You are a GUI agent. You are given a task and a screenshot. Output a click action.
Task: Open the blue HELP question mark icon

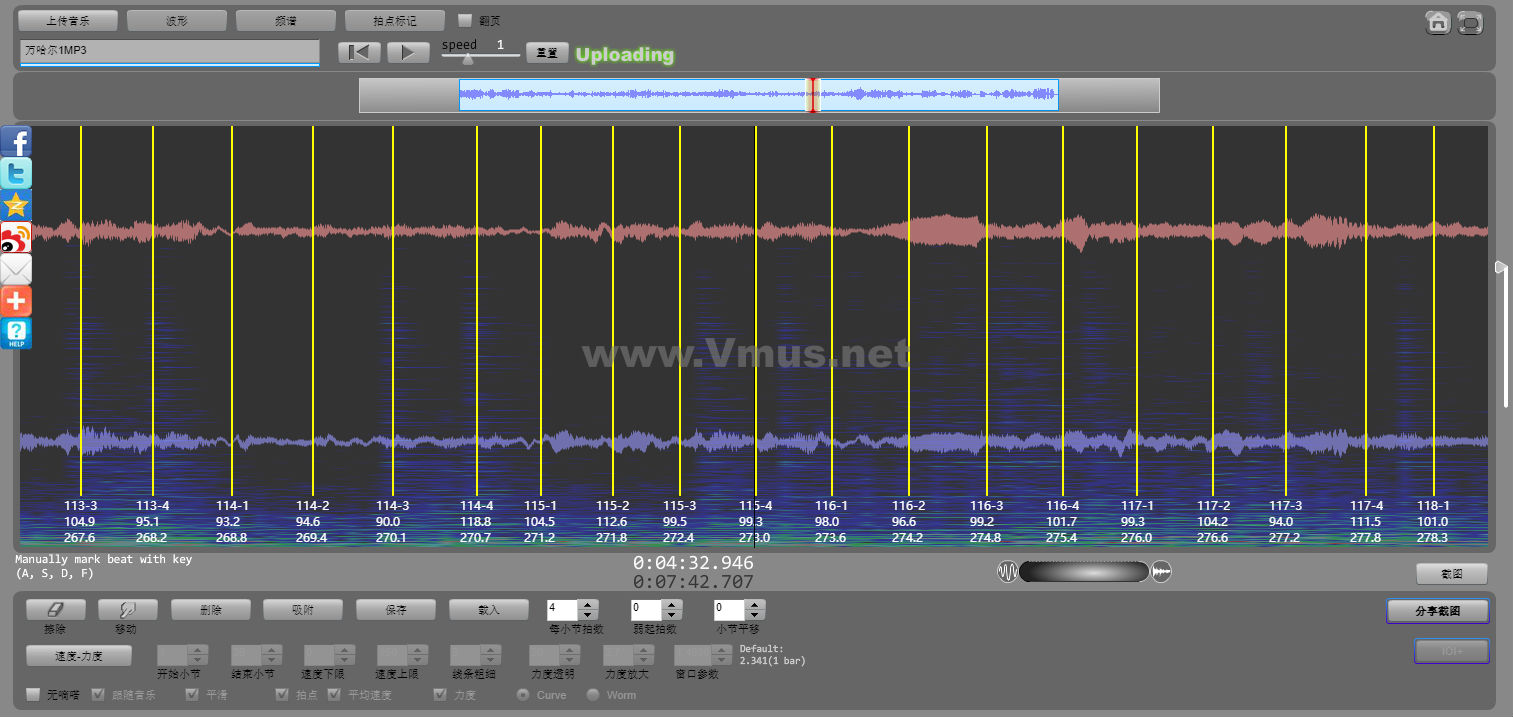click(x=16, y=333)
